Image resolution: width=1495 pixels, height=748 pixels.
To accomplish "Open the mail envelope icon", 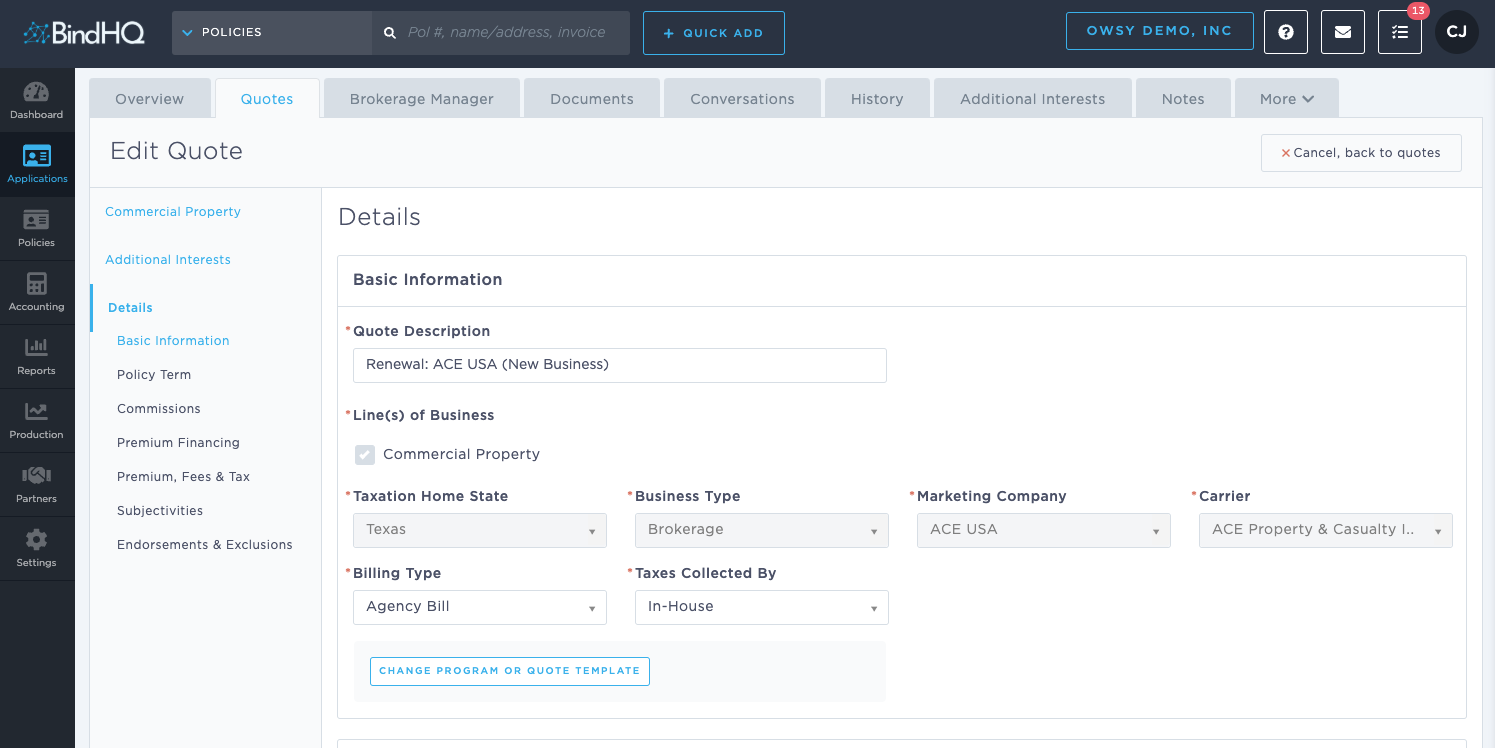I will click(1343, 32).
